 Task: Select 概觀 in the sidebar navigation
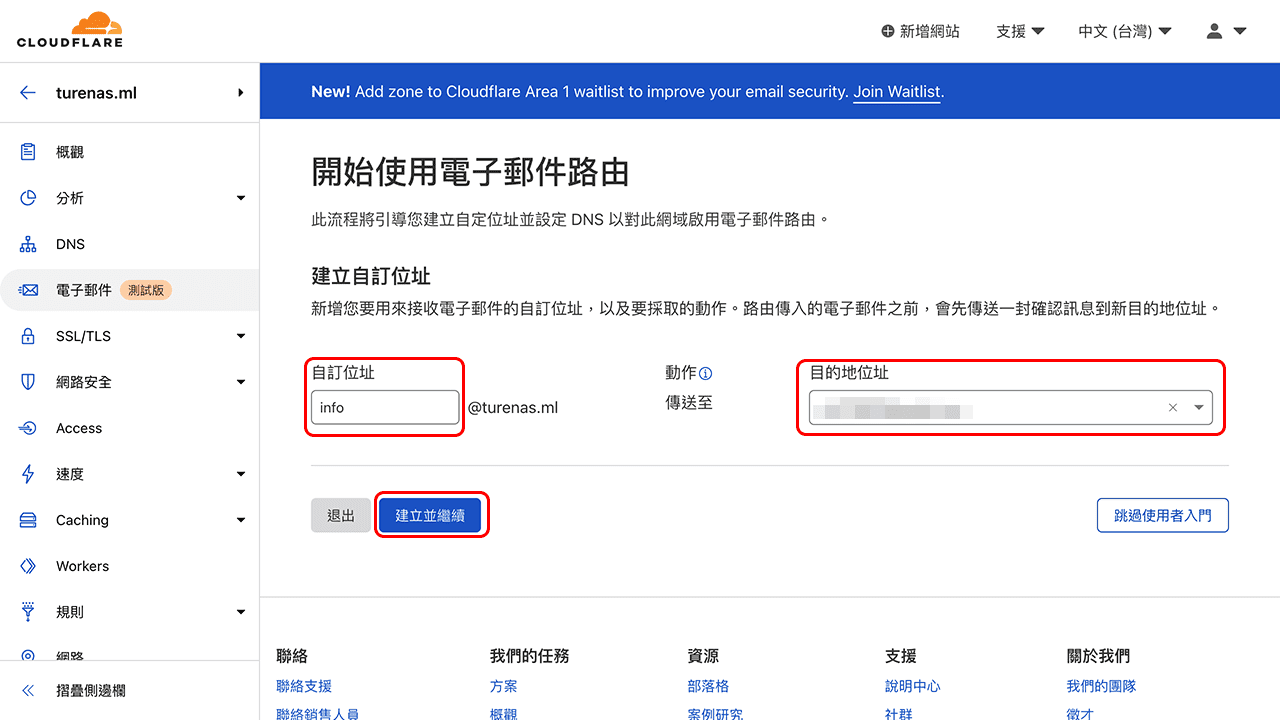pos(70,151)
